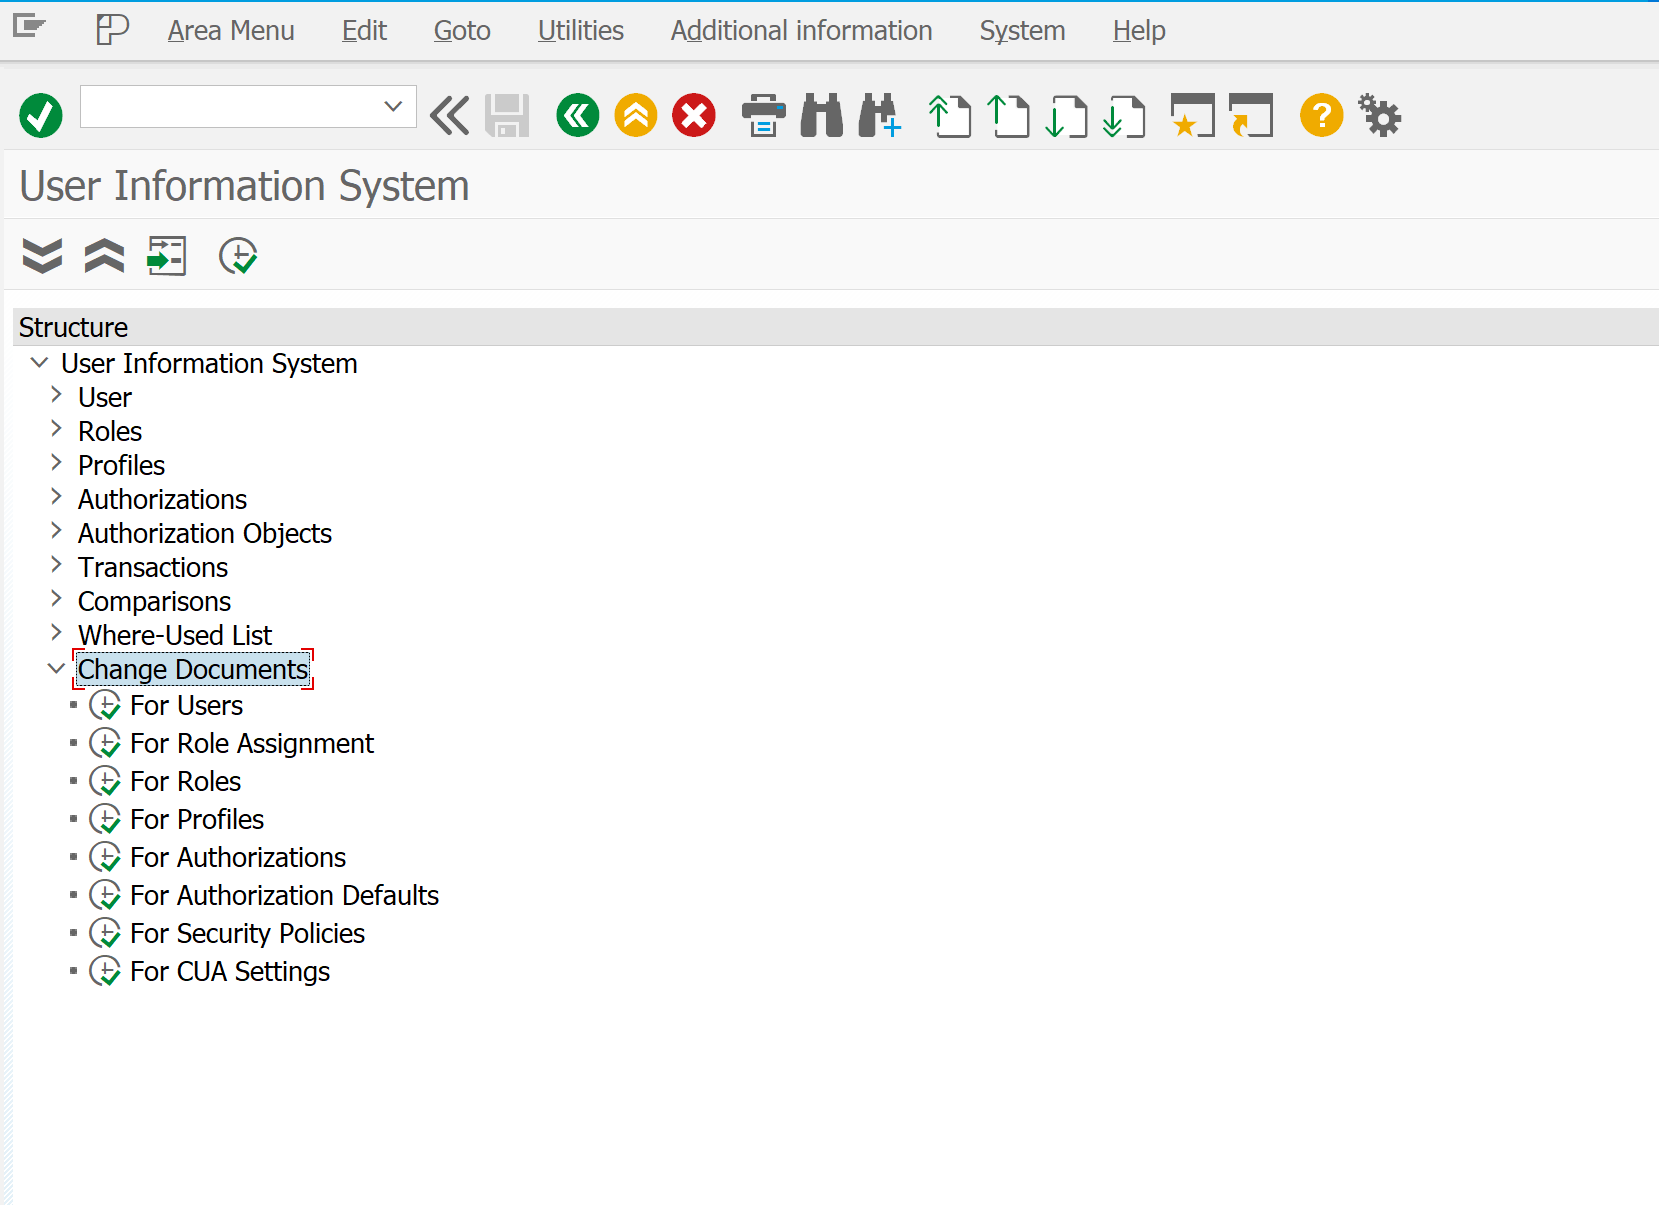Click the yellow Help question mark icon
Screen dimensions: 1659x1205
coord(1321,116)
